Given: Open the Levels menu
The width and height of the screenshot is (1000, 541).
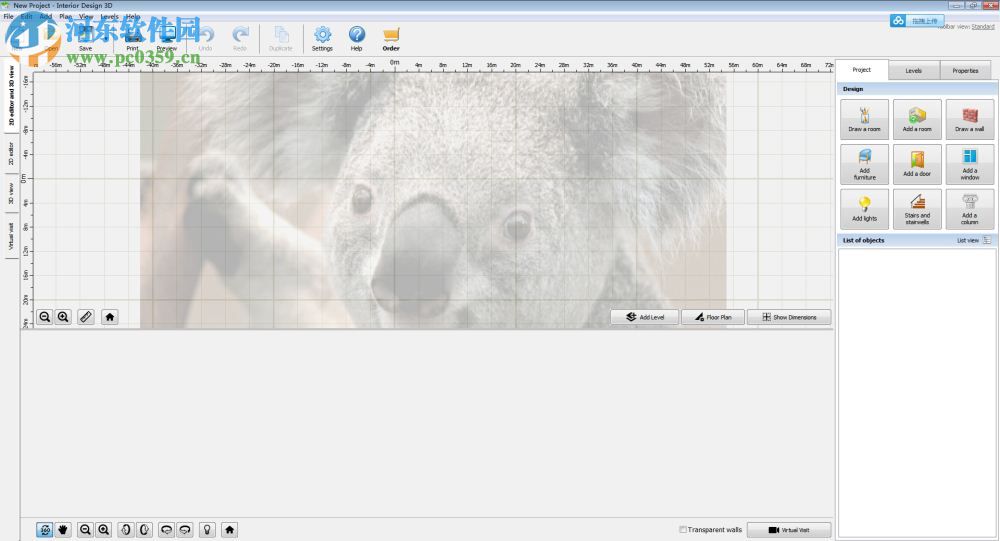Looking at the screenshot, I should click(x=110, y=17).
